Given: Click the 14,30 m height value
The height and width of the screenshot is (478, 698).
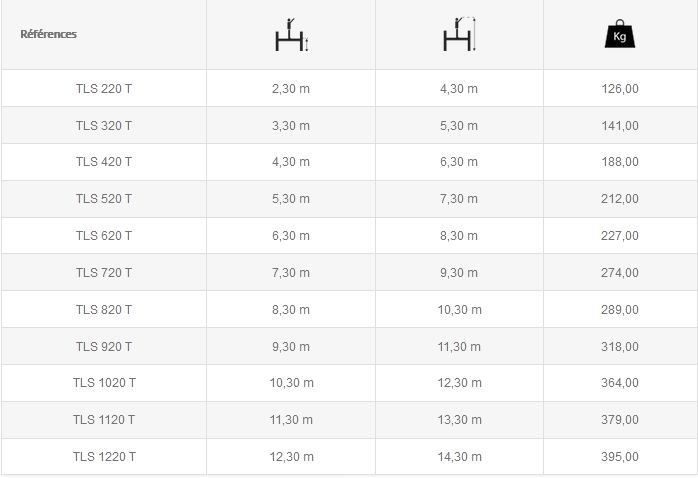Looking at the screenshot, I should pos(459,457).
